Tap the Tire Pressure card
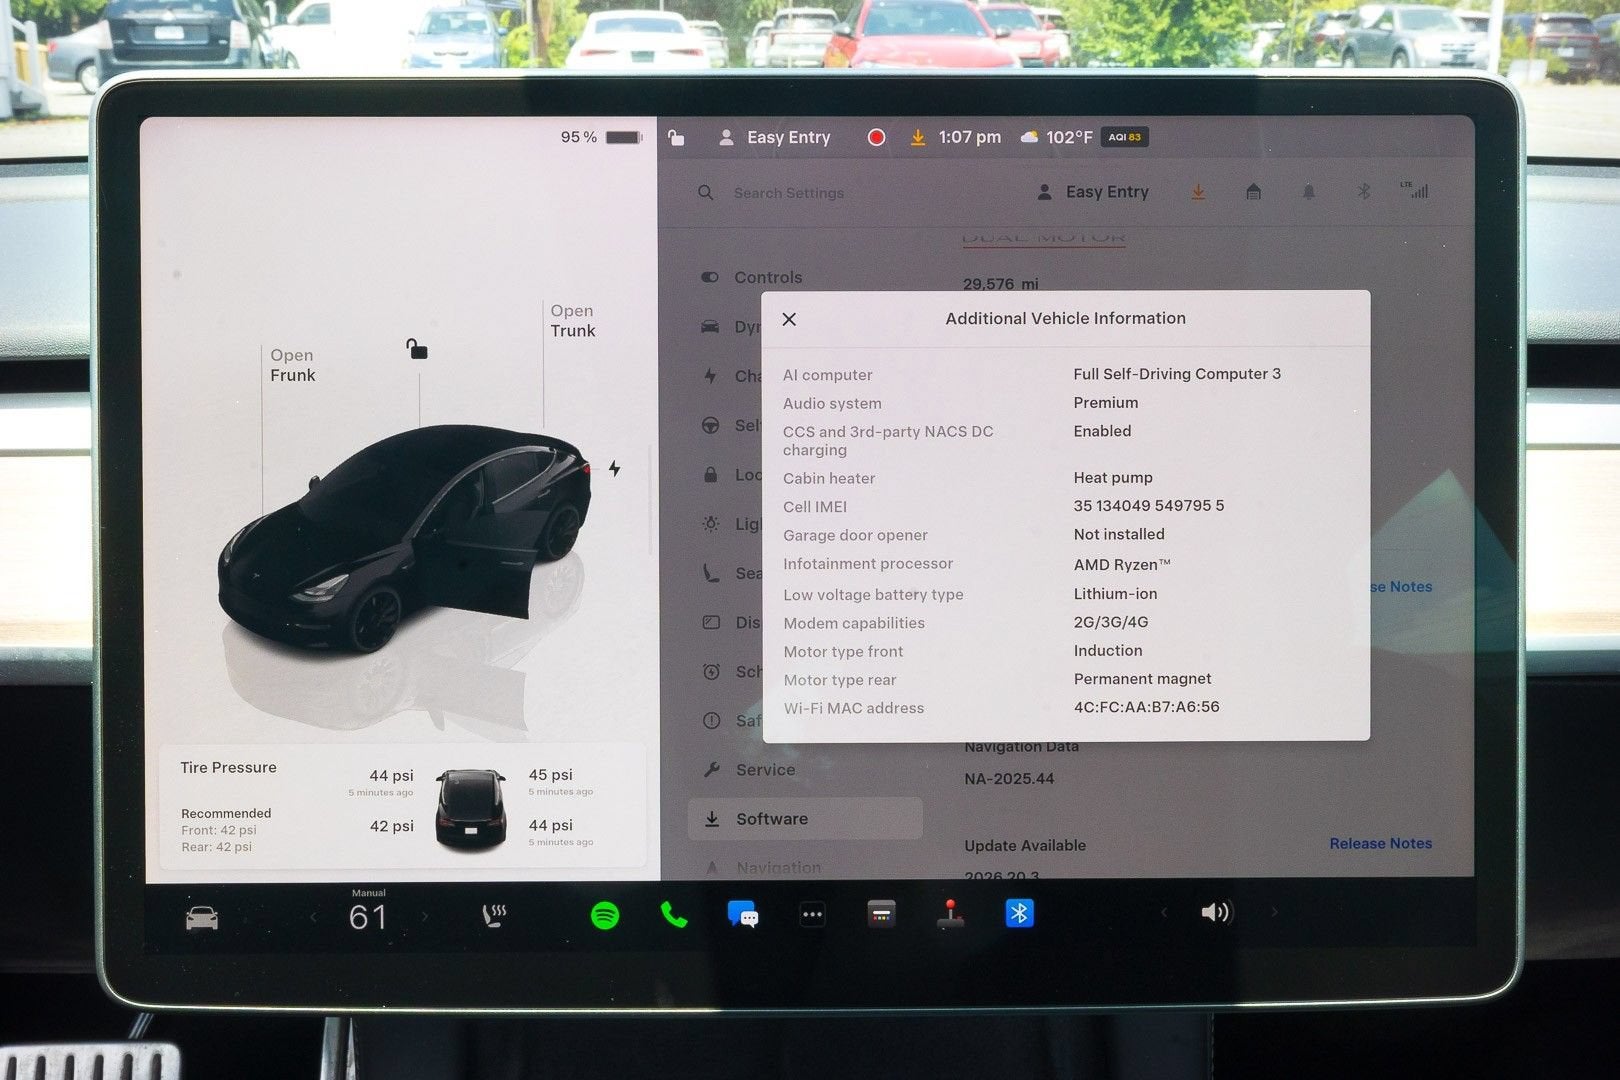 402,806
